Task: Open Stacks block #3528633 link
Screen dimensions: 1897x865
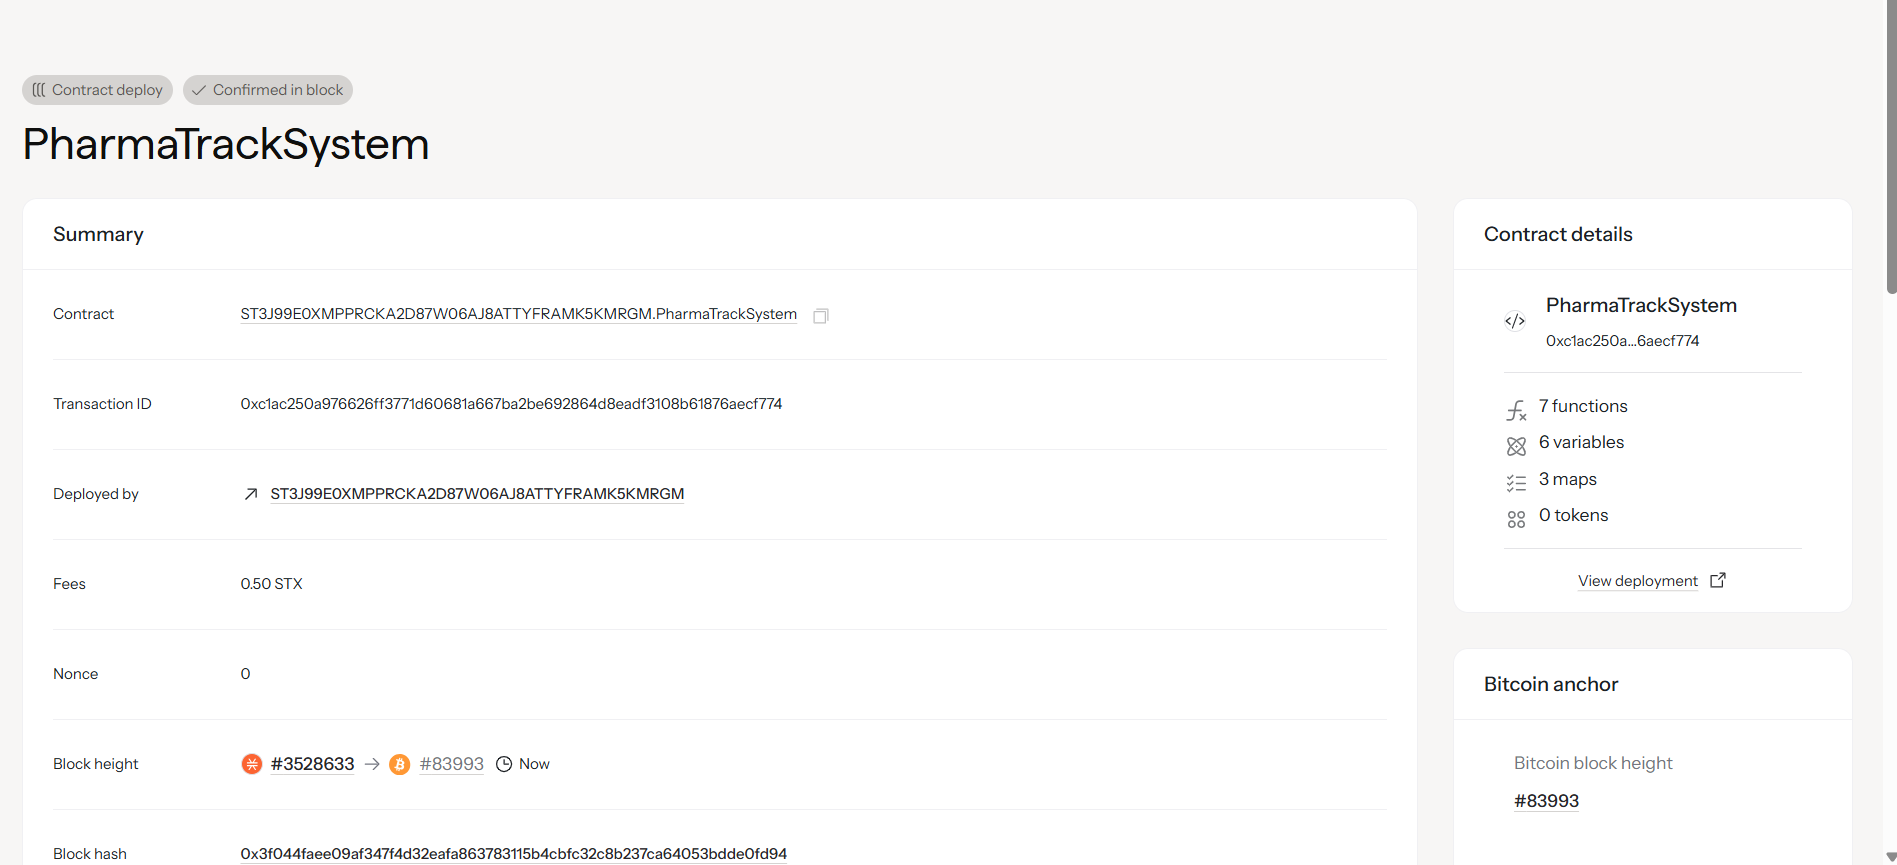Action: click(312, 764)
